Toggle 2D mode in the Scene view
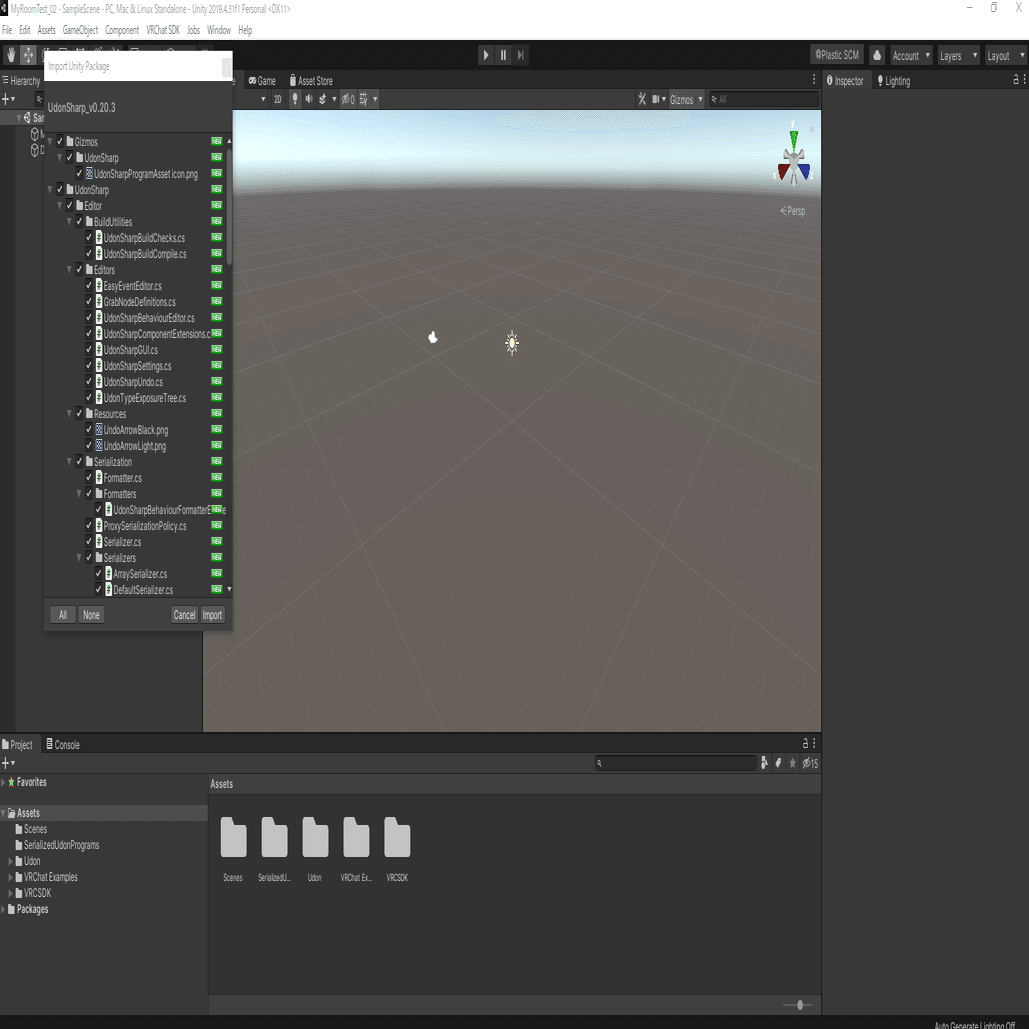The height and width of the screenshot is (1029, 1029). tap(279, 98)
